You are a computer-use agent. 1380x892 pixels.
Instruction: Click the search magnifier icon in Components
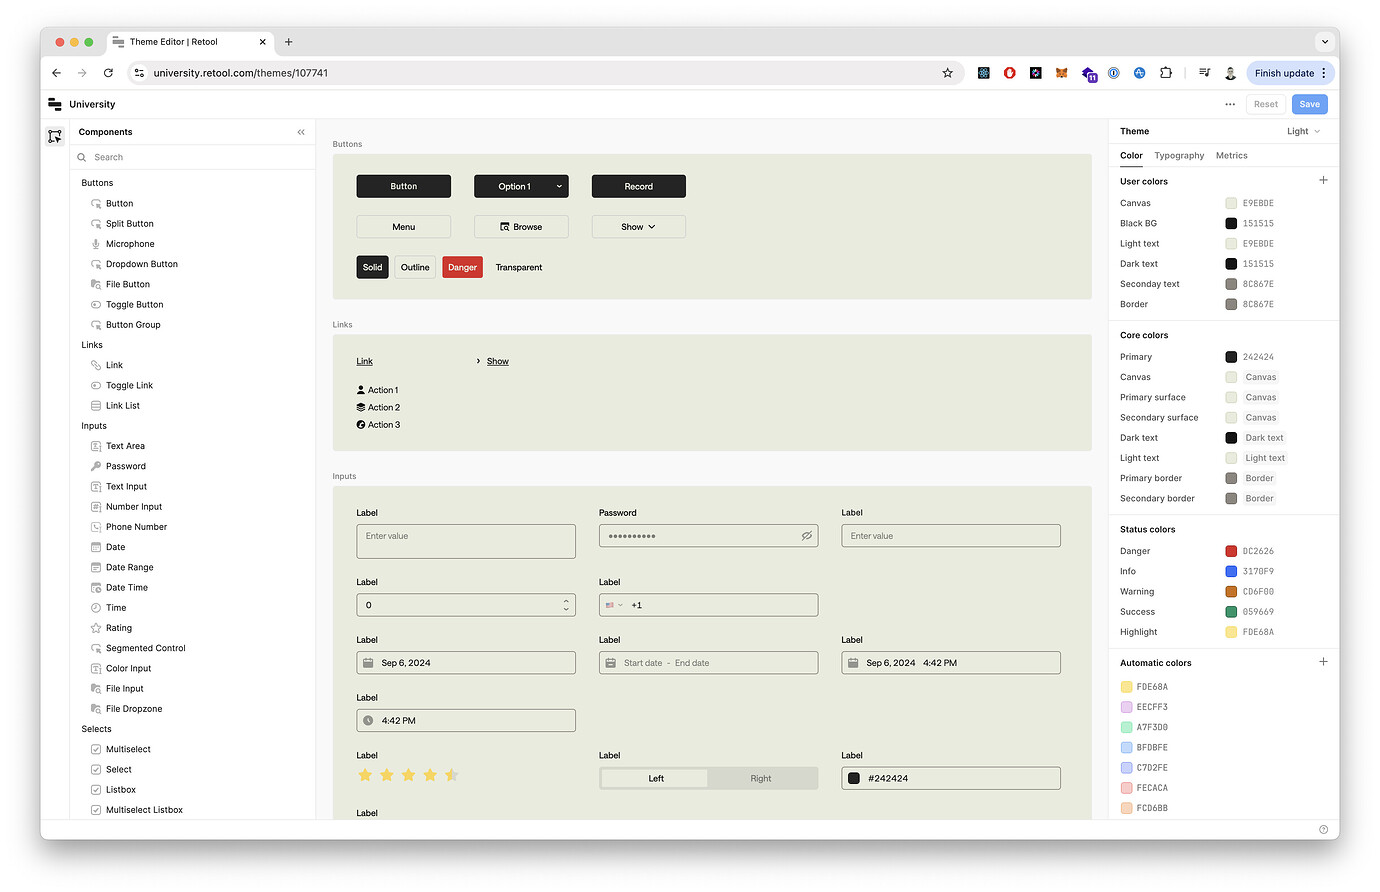click(x=82, y=157)
